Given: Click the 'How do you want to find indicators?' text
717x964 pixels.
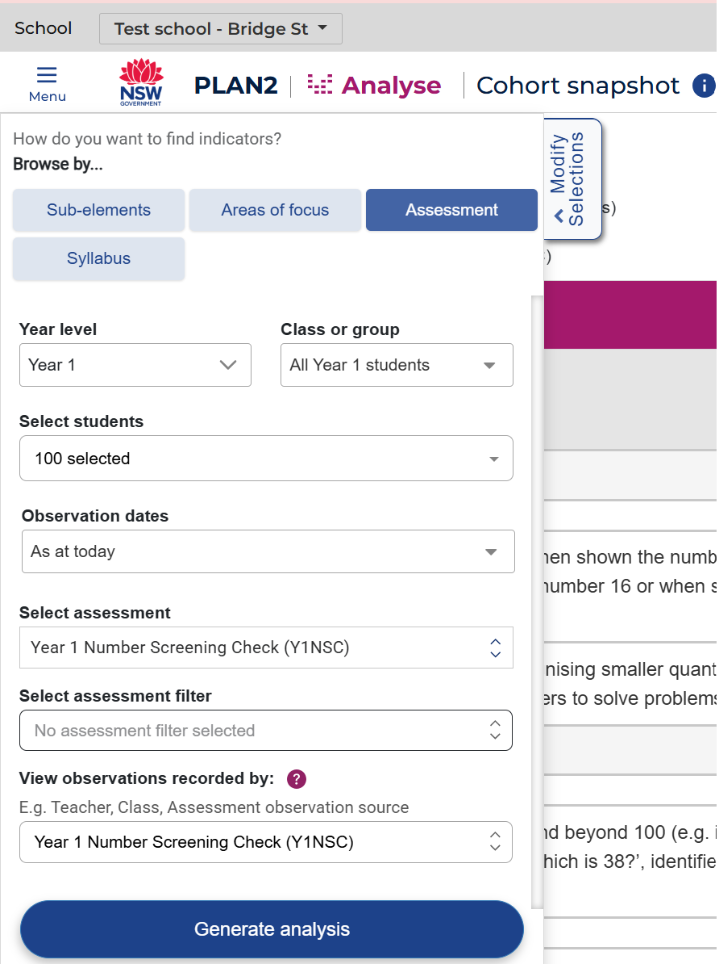Looking at the screenshot, I should [x=147, y=139].
